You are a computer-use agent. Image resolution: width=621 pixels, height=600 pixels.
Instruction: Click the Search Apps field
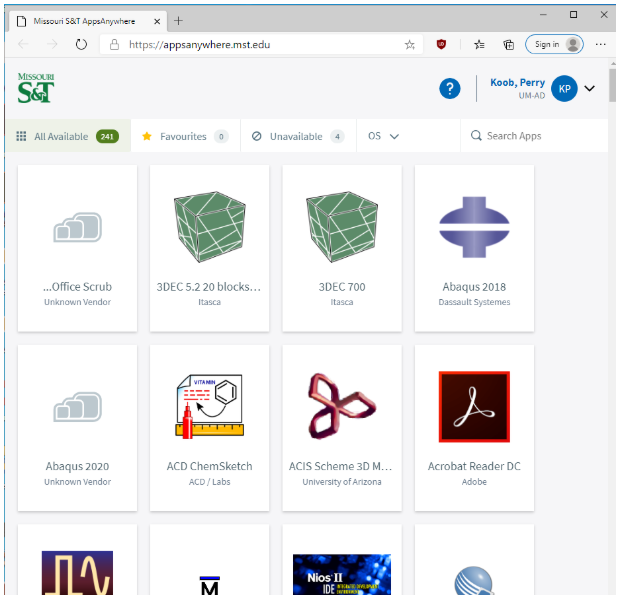[x=534, y=136]
